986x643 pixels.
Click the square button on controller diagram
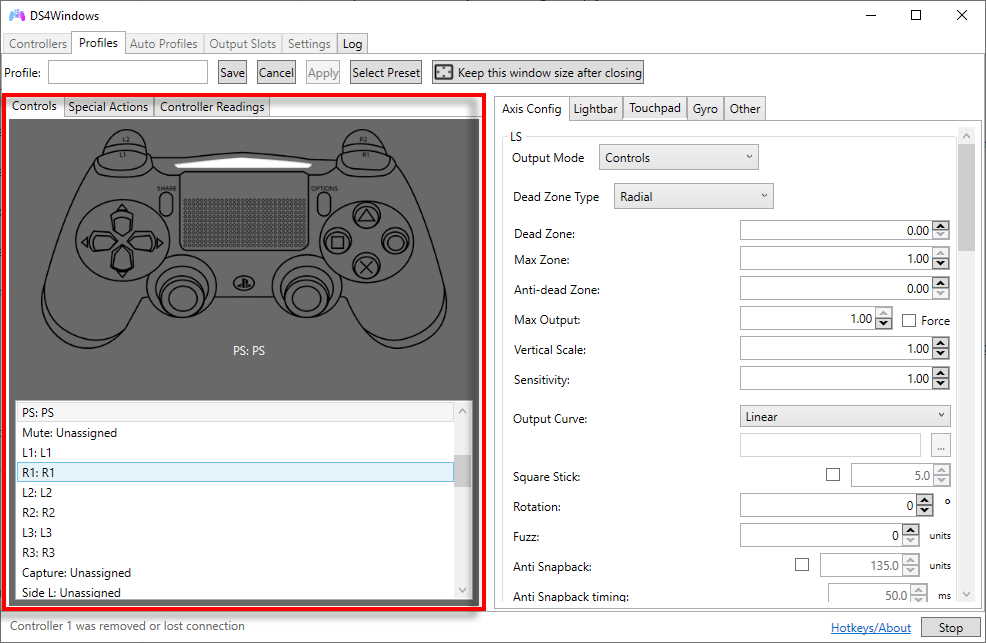click(x=338, y=241)
